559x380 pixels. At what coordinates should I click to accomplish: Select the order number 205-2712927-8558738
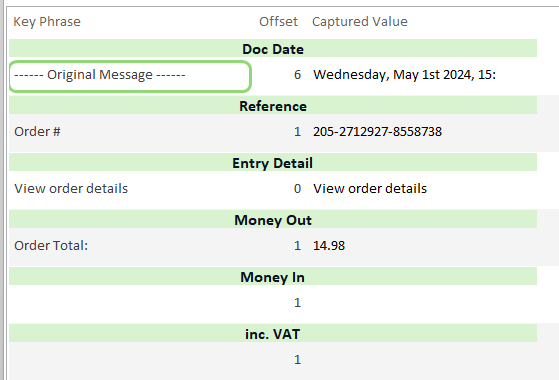377,132
